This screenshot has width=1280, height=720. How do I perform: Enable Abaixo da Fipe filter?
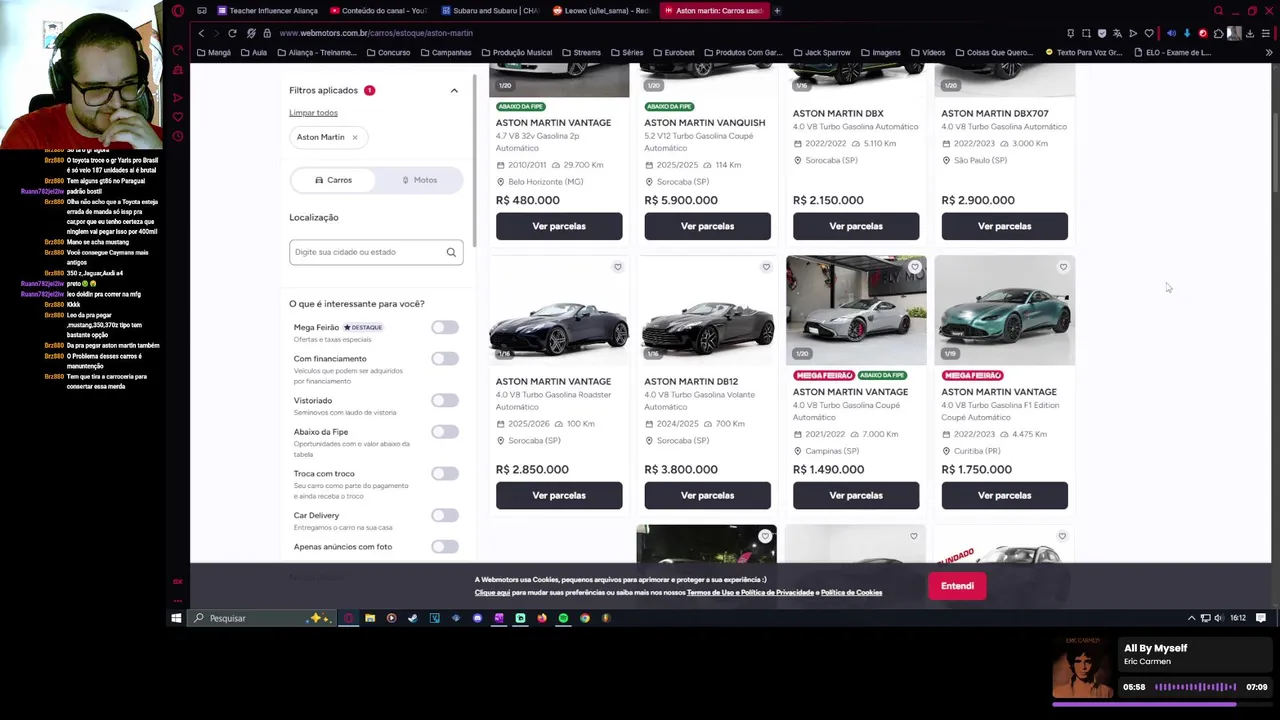click(x=445, y=432)
